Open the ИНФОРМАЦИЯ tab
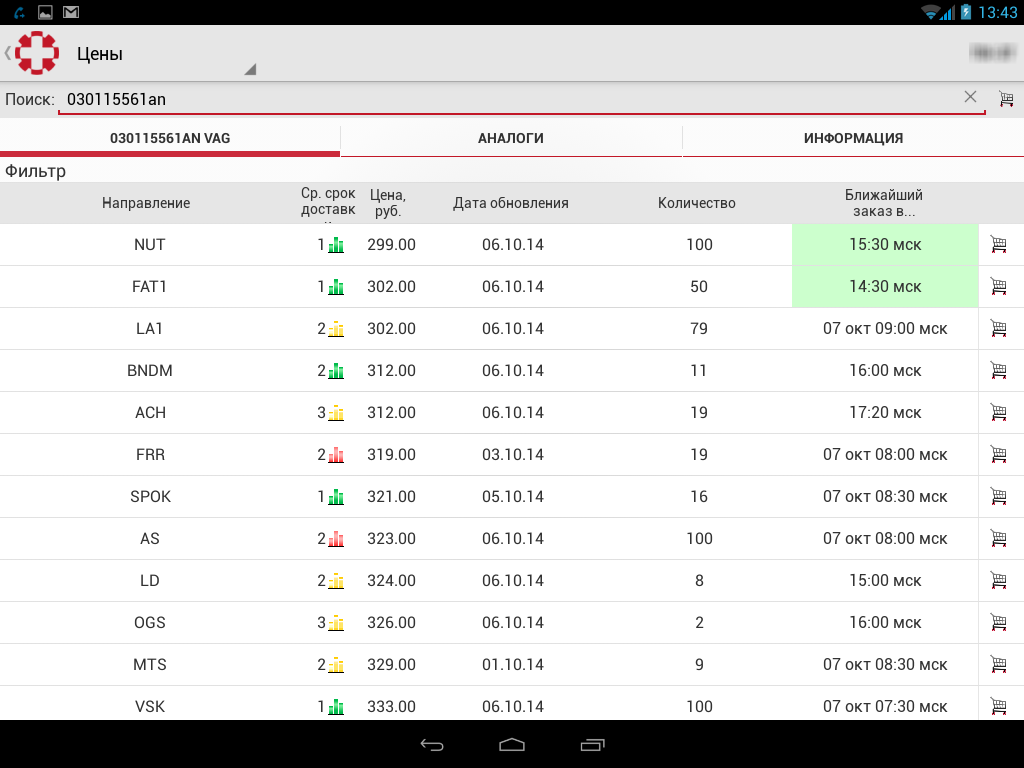Viewport: 1024px width, 768px height. click(853, 139)
